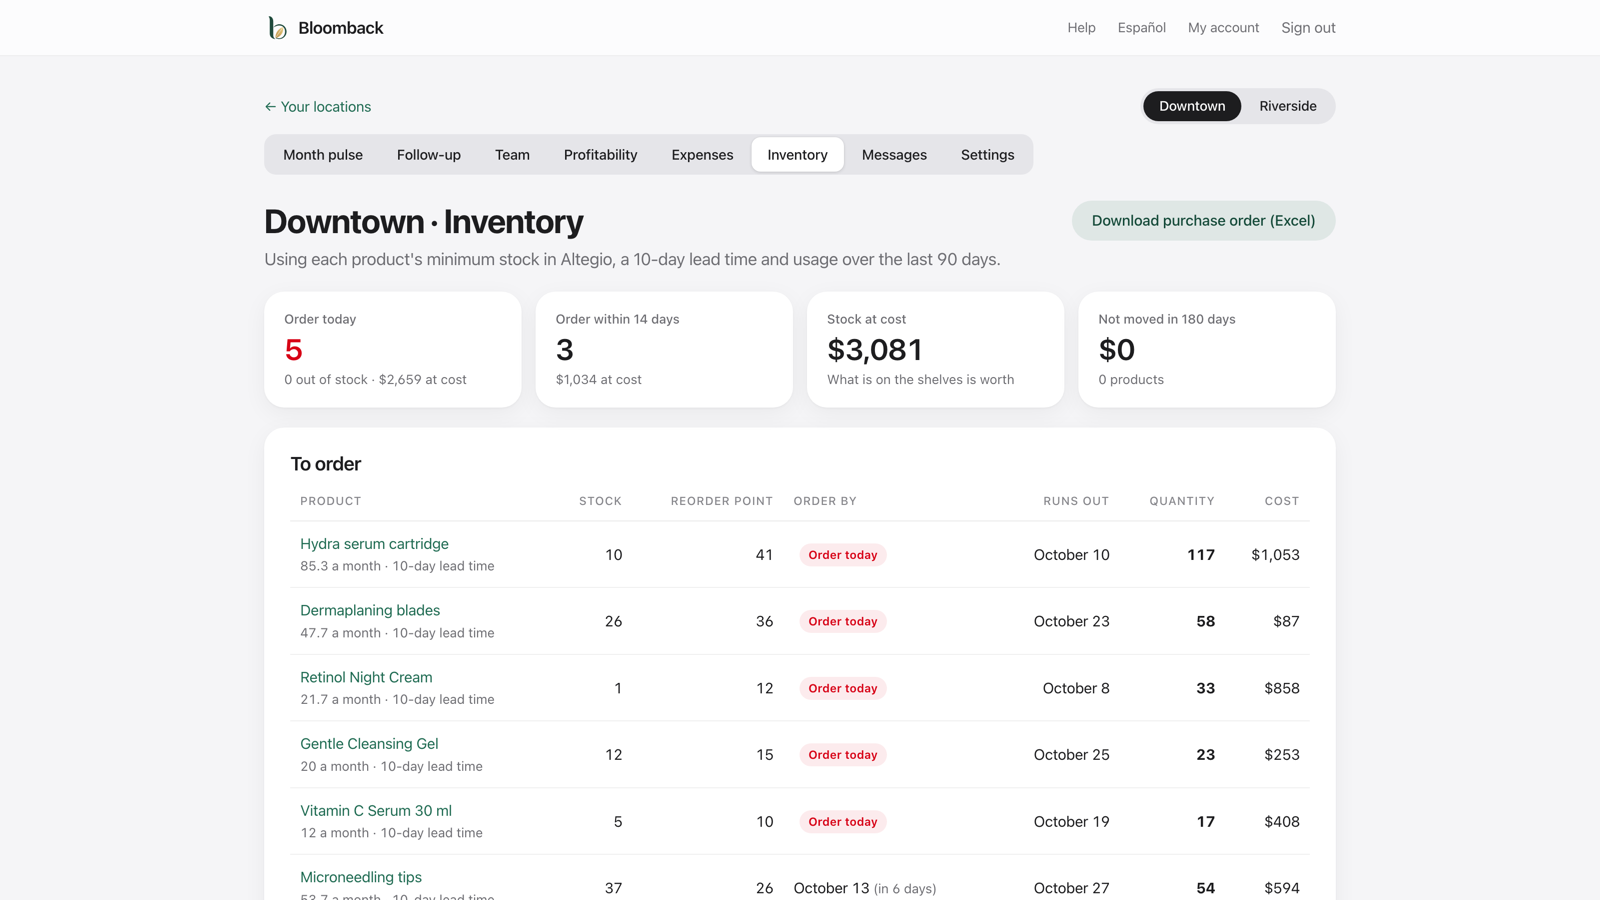Click the October 13 order by date
The height and width of the screenshot is (900, 1600).
click(x=832, y=888)
